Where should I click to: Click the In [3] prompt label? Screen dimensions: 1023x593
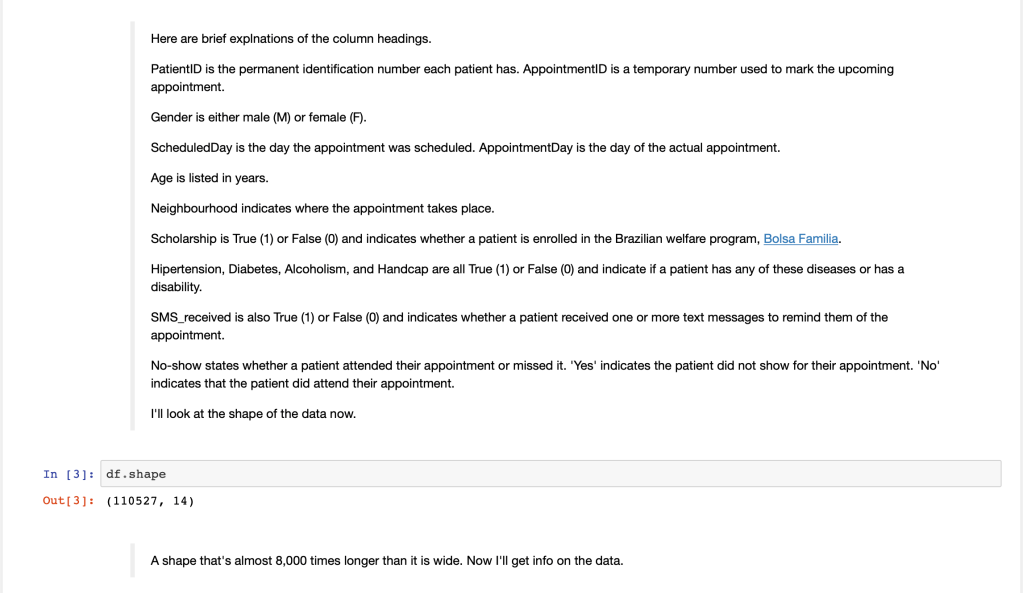tap(68, 474)
